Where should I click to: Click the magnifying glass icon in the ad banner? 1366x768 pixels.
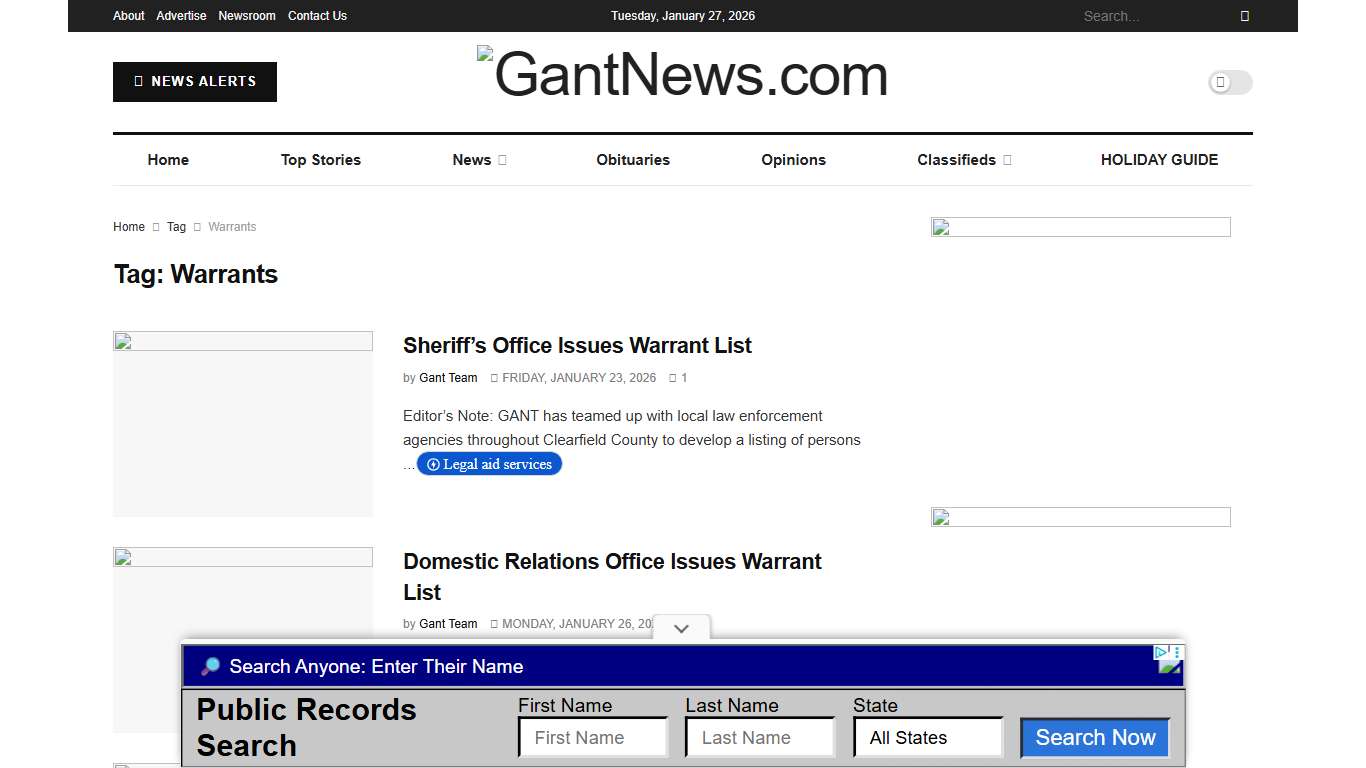[210, 666]
